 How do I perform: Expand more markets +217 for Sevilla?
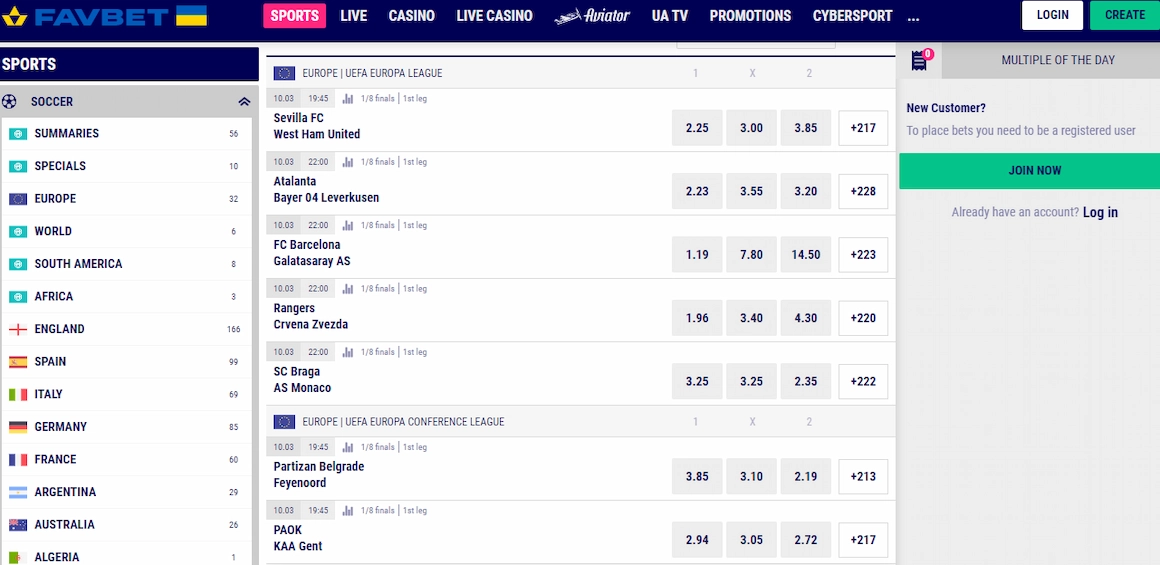[863, 128]
